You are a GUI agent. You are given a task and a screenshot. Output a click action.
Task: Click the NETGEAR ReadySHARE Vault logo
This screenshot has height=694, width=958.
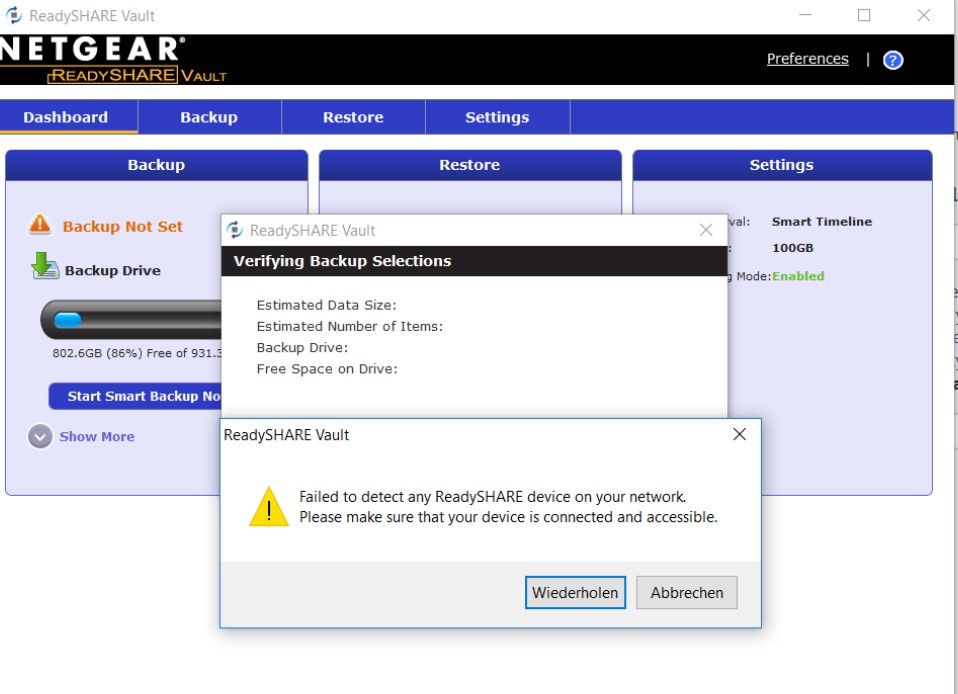(113, 60)
